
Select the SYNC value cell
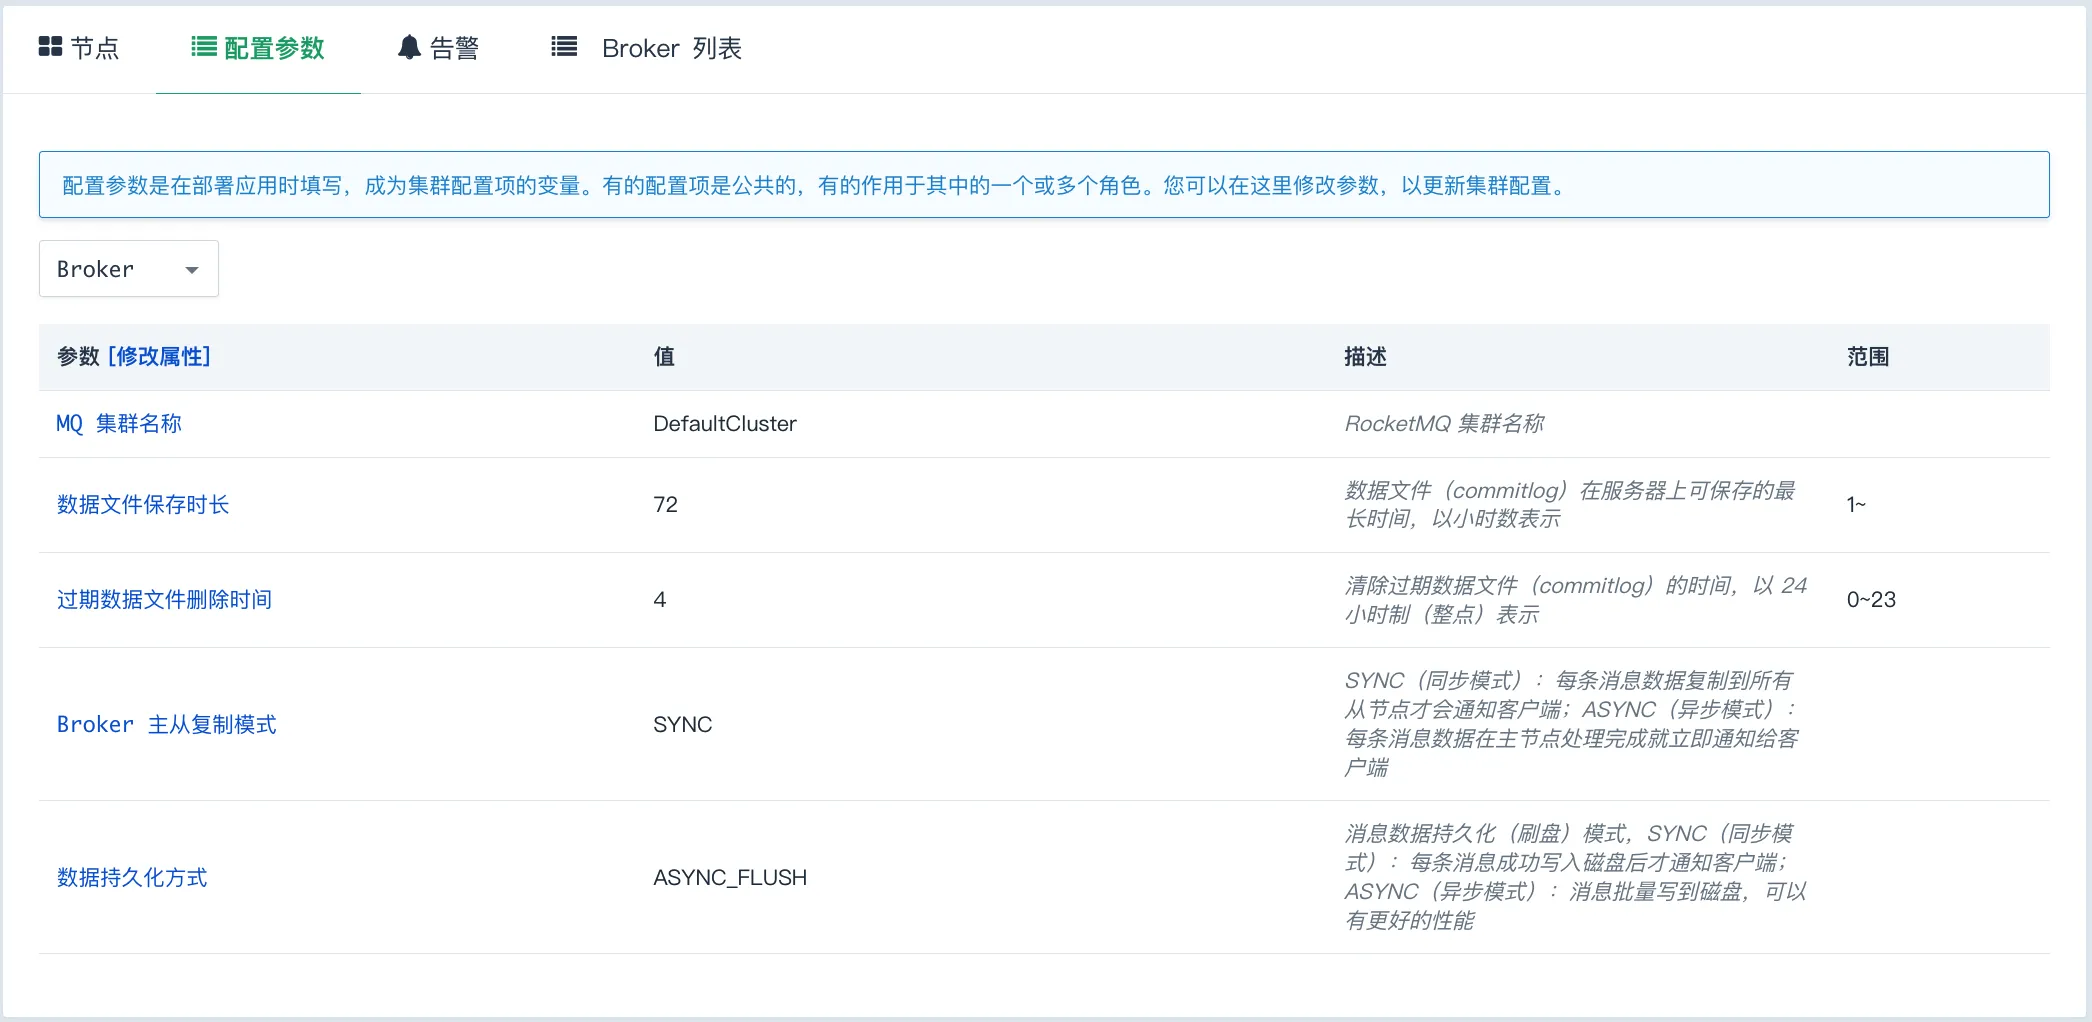pos(683,725)
